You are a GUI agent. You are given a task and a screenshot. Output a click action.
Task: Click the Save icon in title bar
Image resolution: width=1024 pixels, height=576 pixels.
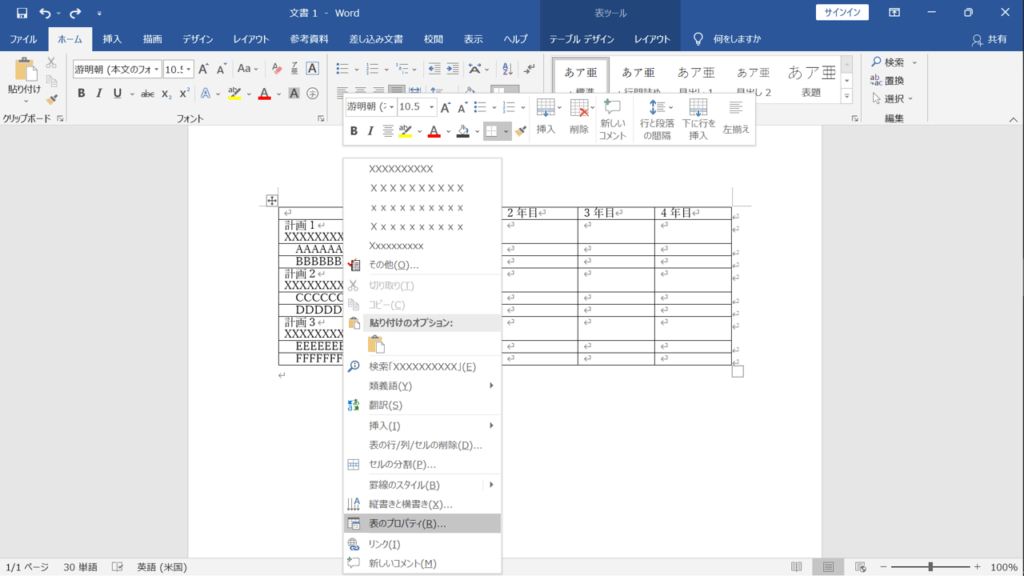coord(22,13)
